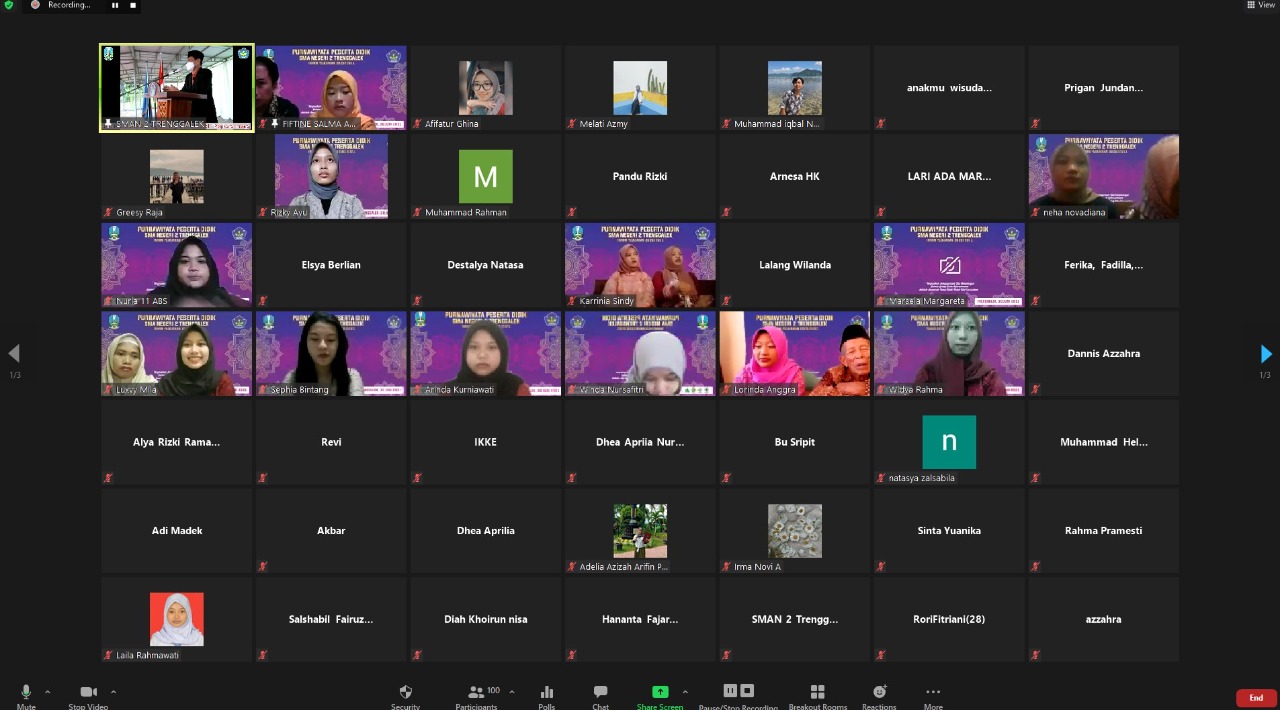Open the Polls icon
The width and height of the screenshot is (1280, 710).
coord(547,694)
